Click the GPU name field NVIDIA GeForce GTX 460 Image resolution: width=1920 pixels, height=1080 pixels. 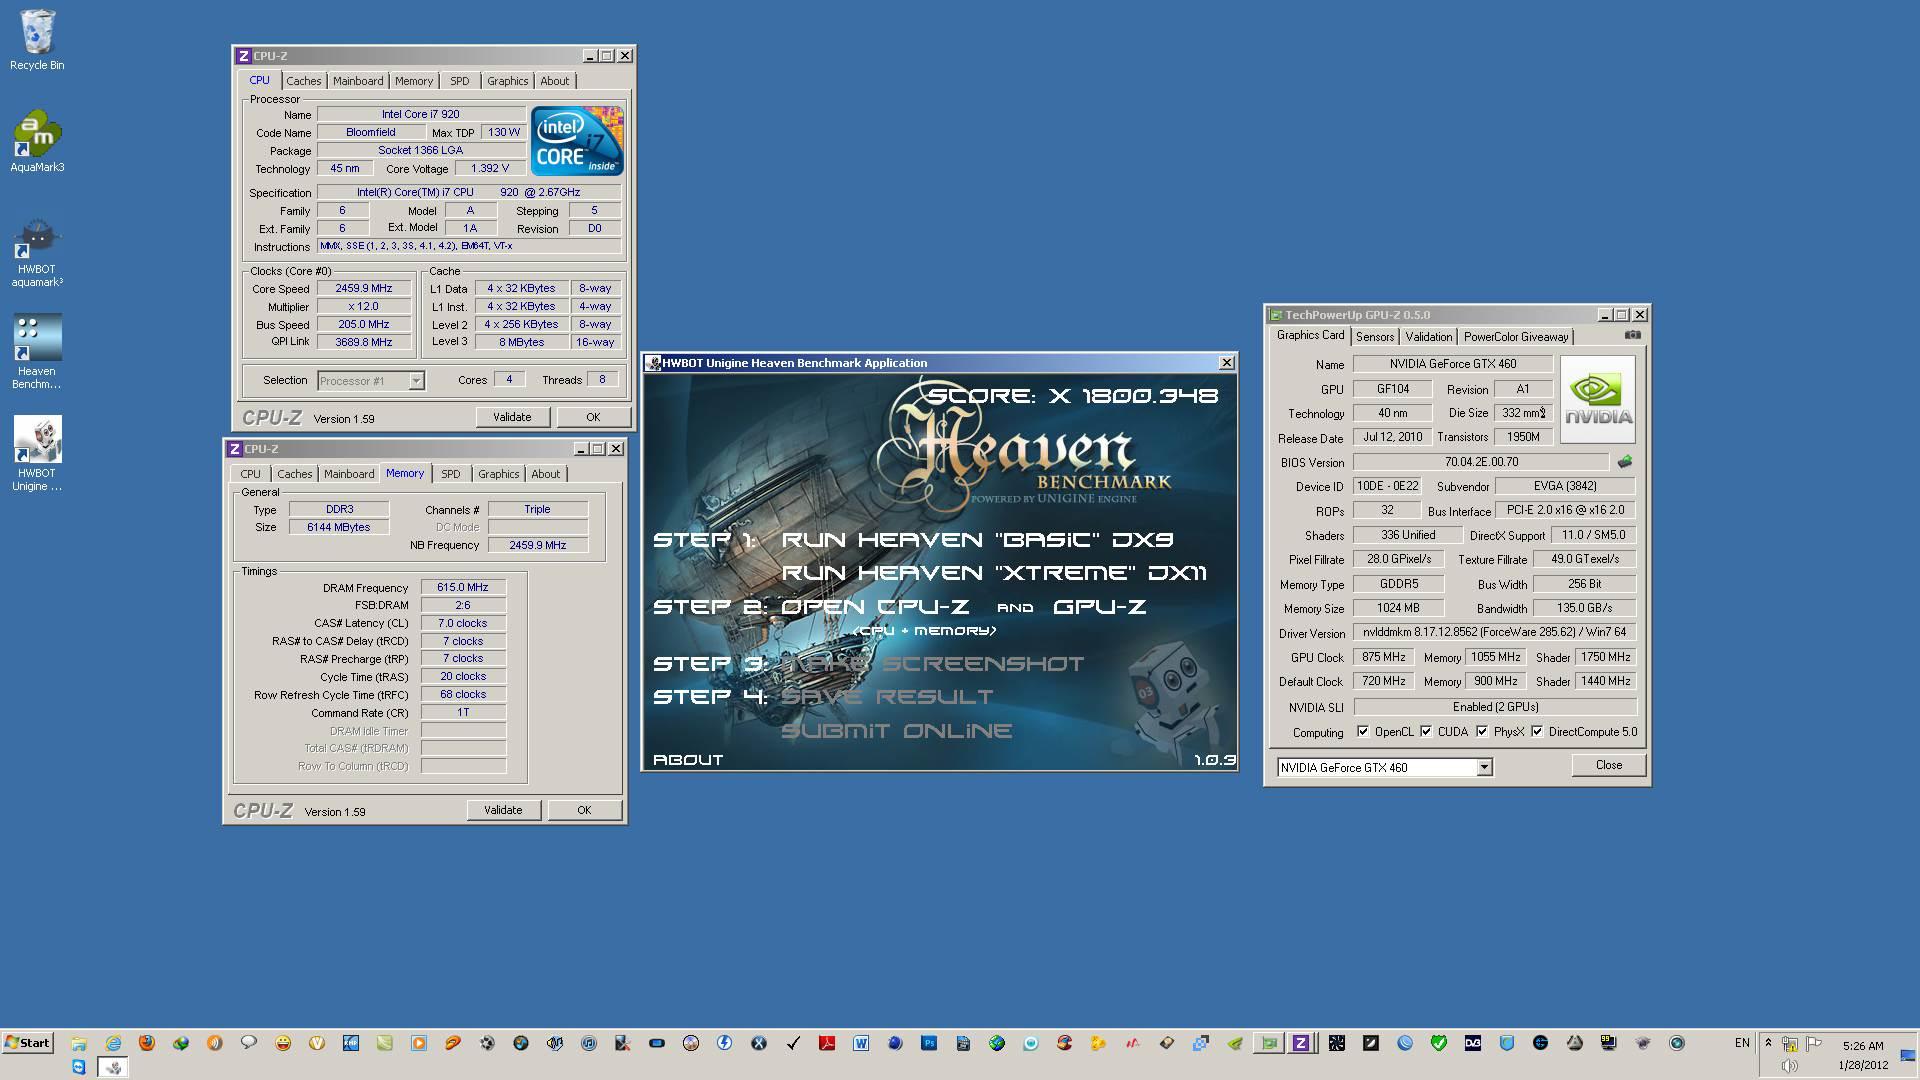coord(1452,364)
